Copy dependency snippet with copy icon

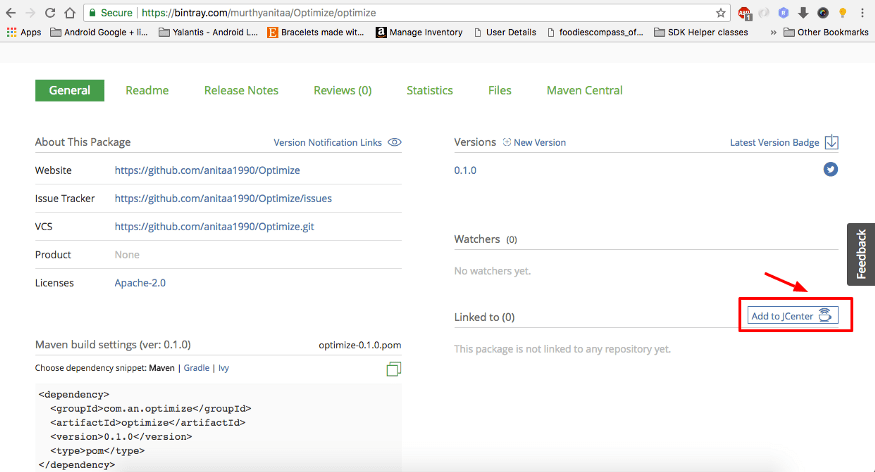pyautogui.click(x=393, y=369)
